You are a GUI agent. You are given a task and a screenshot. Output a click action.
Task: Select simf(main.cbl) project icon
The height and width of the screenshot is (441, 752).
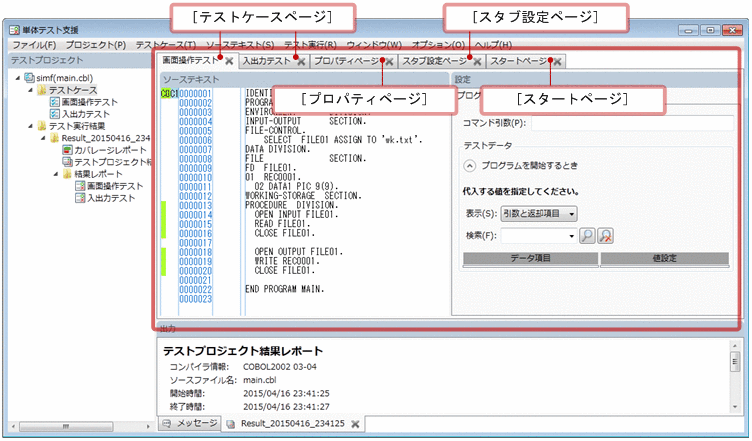click(29, 78)
